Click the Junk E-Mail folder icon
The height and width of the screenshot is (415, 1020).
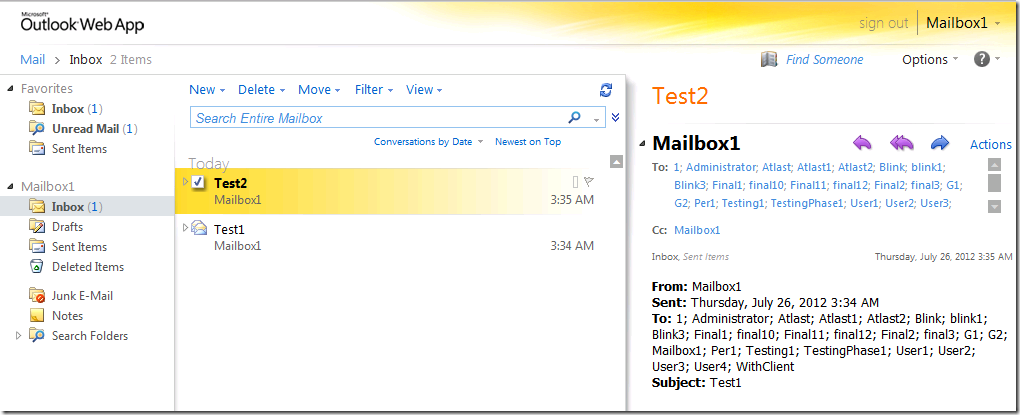[x=36, y=295]
